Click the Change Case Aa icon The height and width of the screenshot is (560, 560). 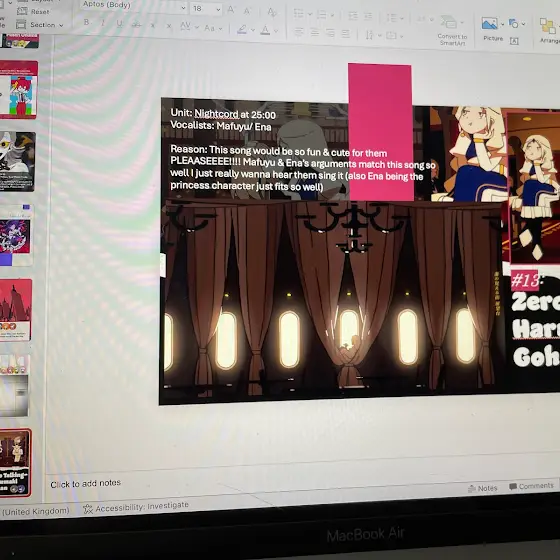(210, 28)
